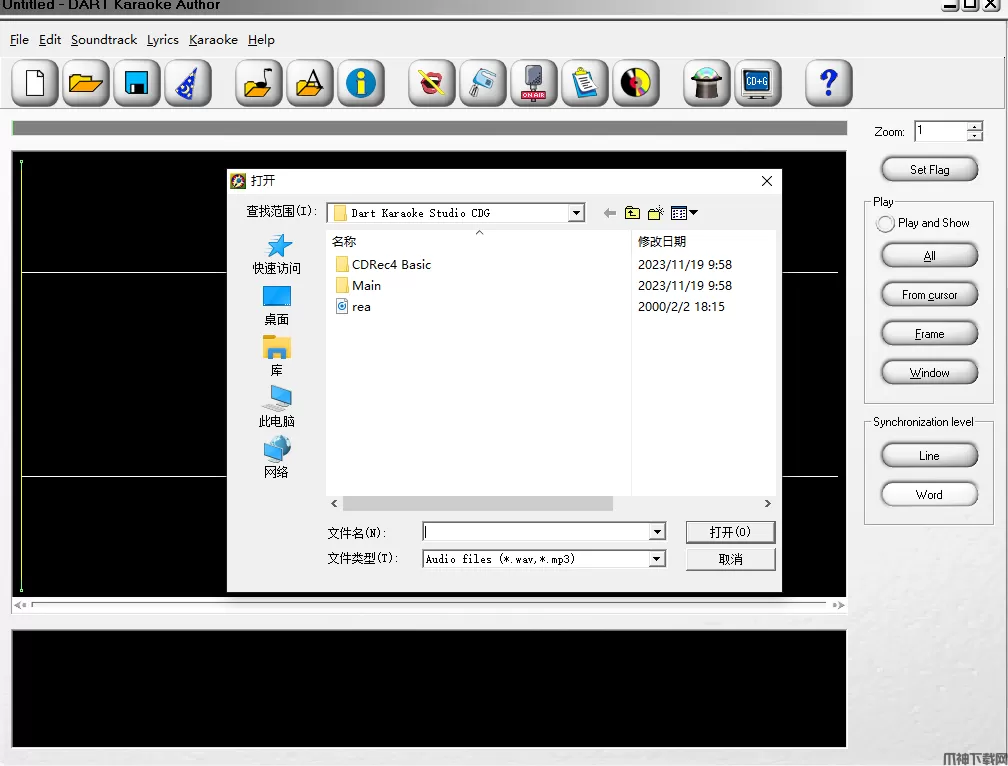Click the CD+G monitor toolbar icon
The image size is (1008, 766).
[758, 83]
